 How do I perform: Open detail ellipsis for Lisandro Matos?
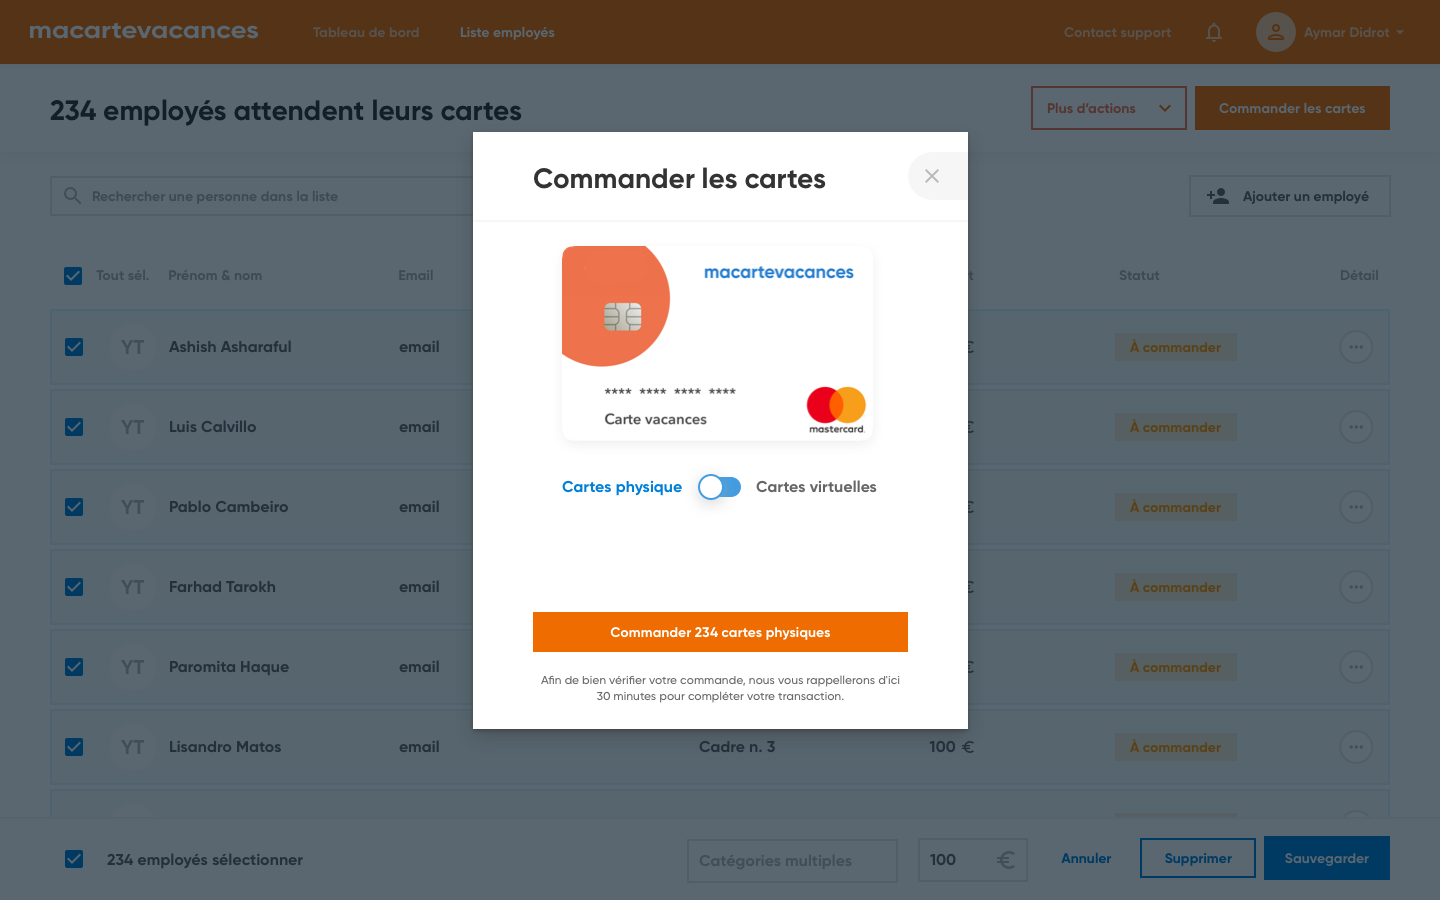[1356, 747]
